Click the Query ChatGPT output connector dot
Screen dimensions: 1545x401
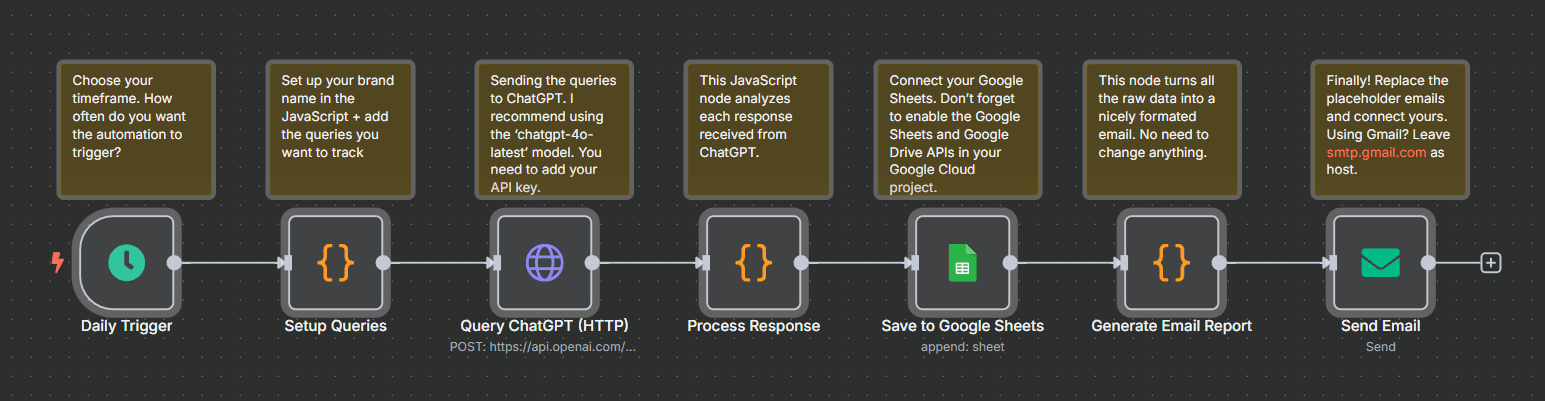pos(592,263)
